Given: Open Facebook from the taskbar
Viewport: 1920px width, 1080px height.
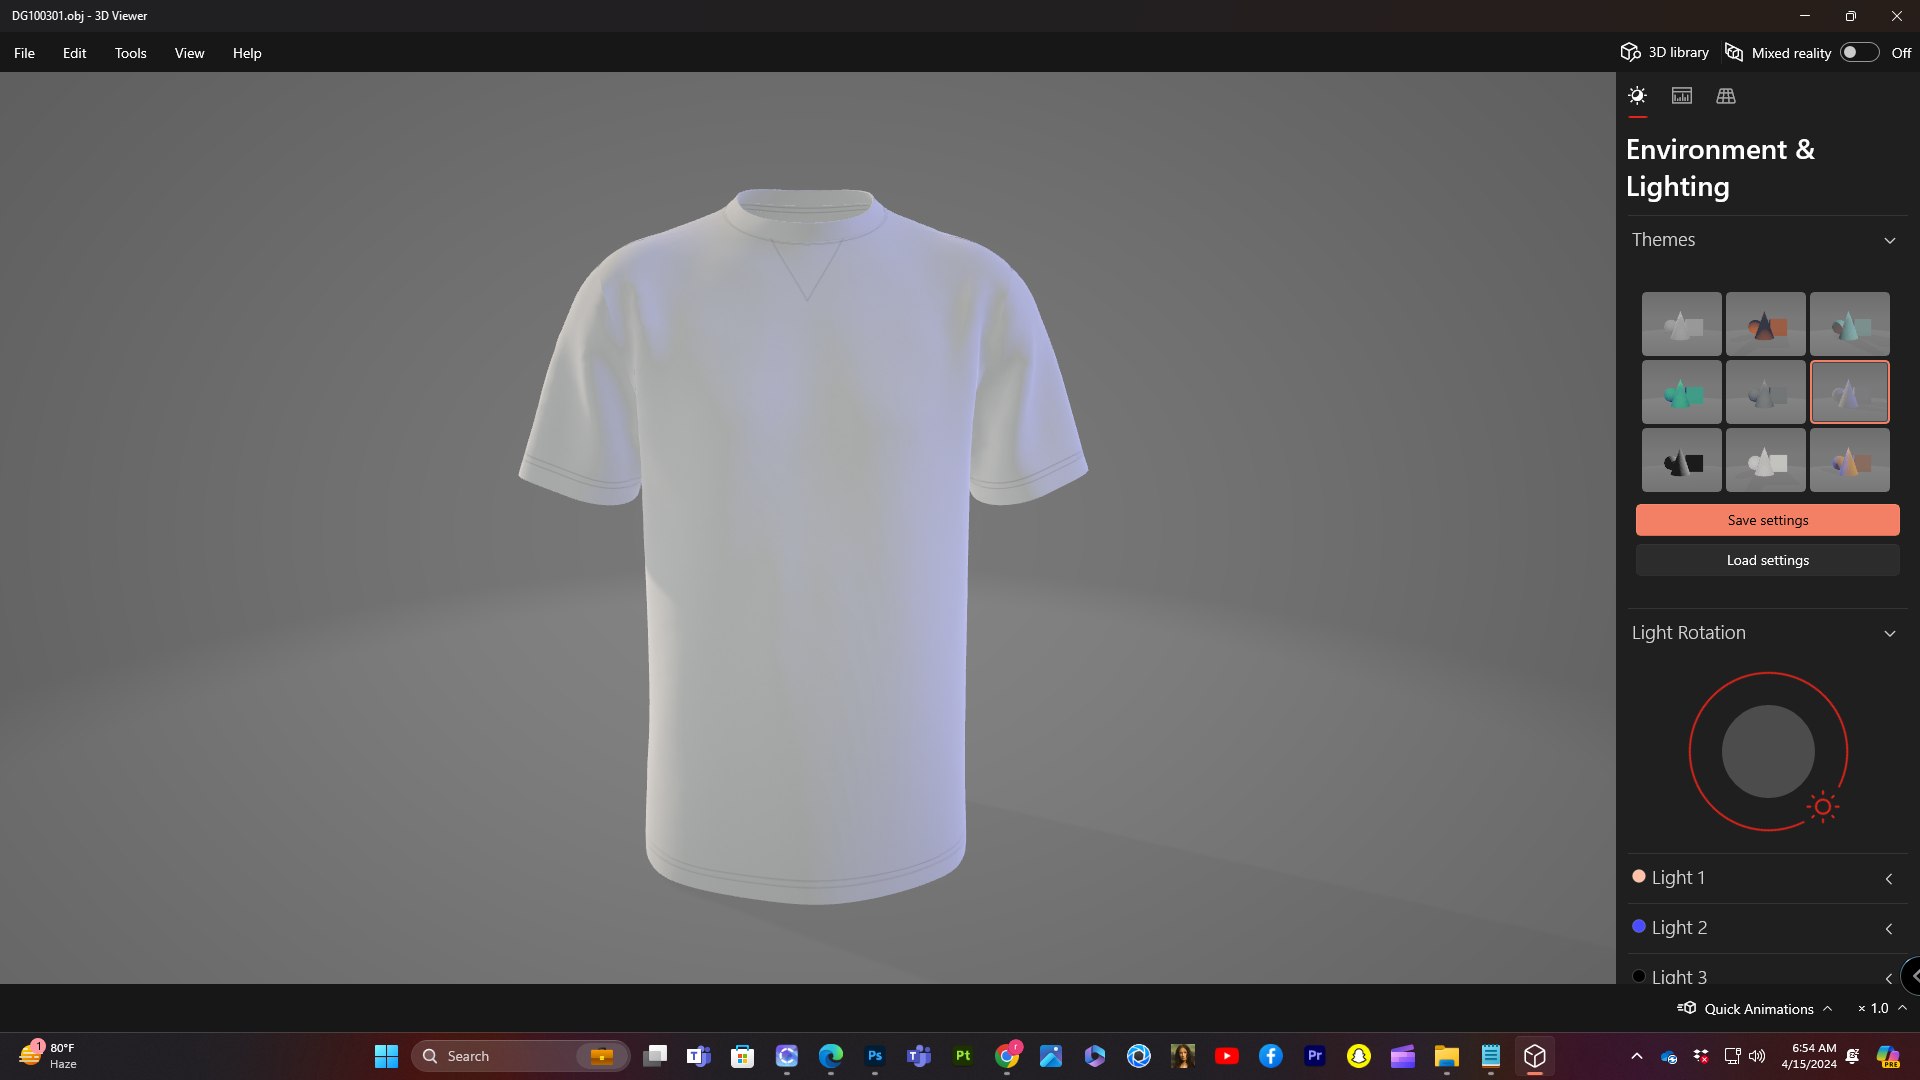Looking at the screenshot, I should (x=1271, y=1056).
